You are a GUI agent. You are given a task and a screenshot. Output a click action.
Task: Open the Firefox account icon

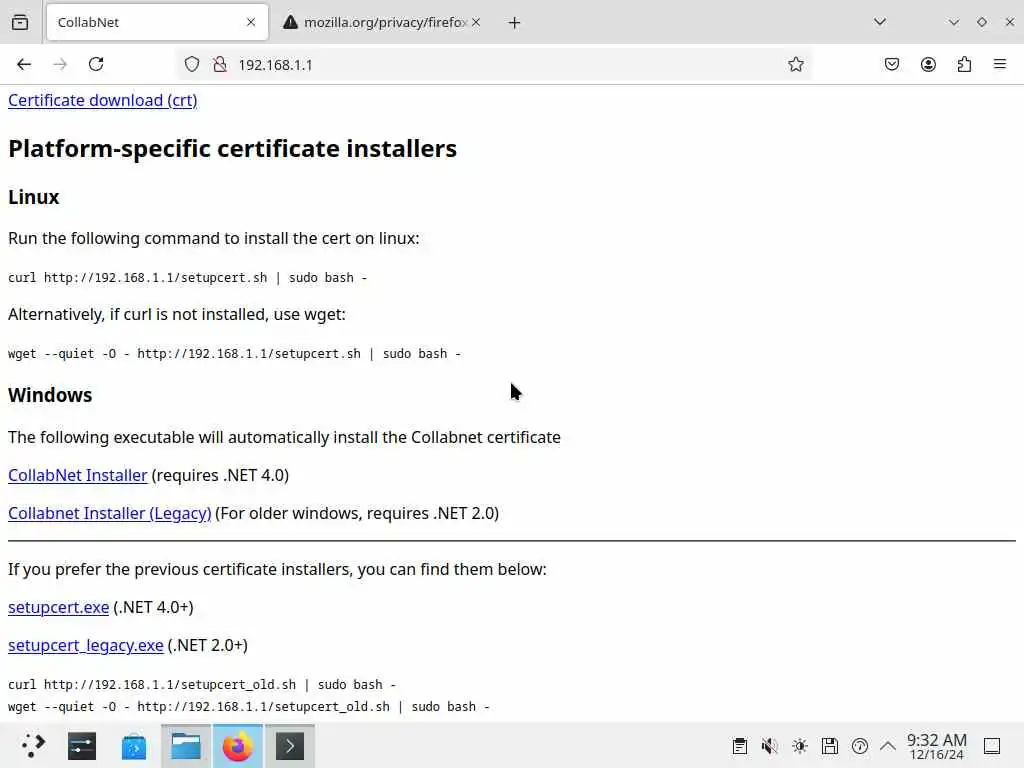[928, 64]
